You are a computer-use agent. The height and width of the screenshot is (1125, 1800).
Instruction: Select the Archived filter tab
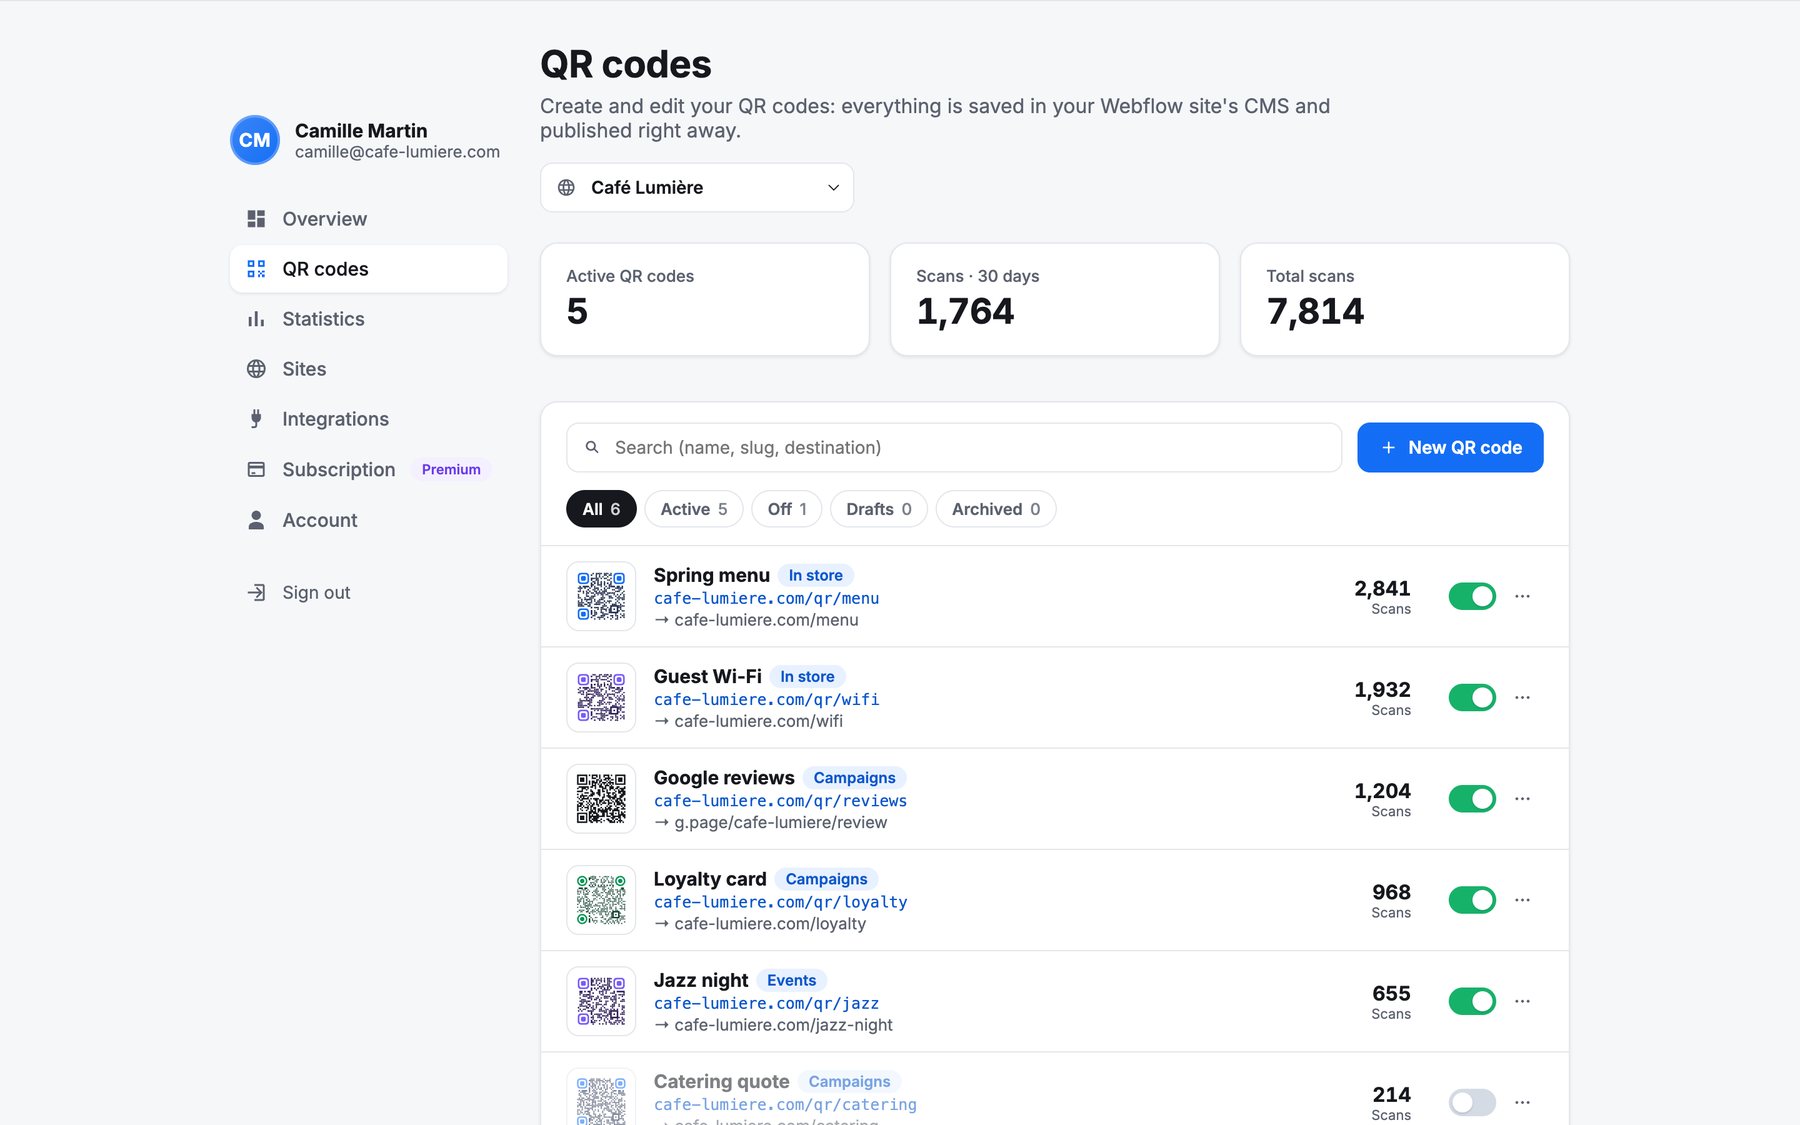(x=996, y=509)
